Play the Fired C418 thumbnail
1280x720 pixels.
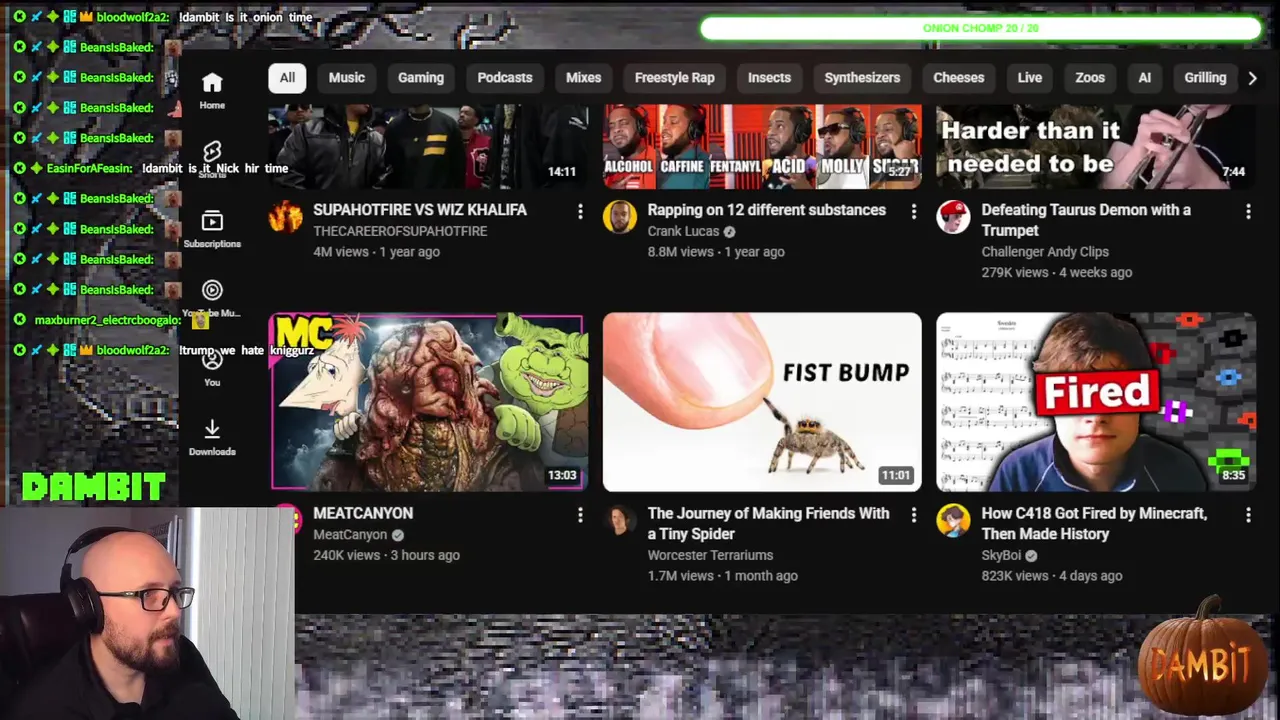coord(1095,402)
